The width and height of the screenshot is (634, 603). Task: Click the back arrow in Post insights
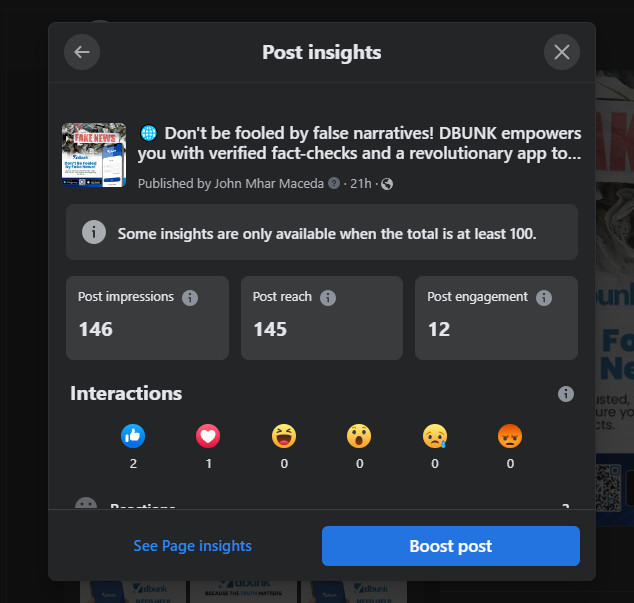[82, 52]
